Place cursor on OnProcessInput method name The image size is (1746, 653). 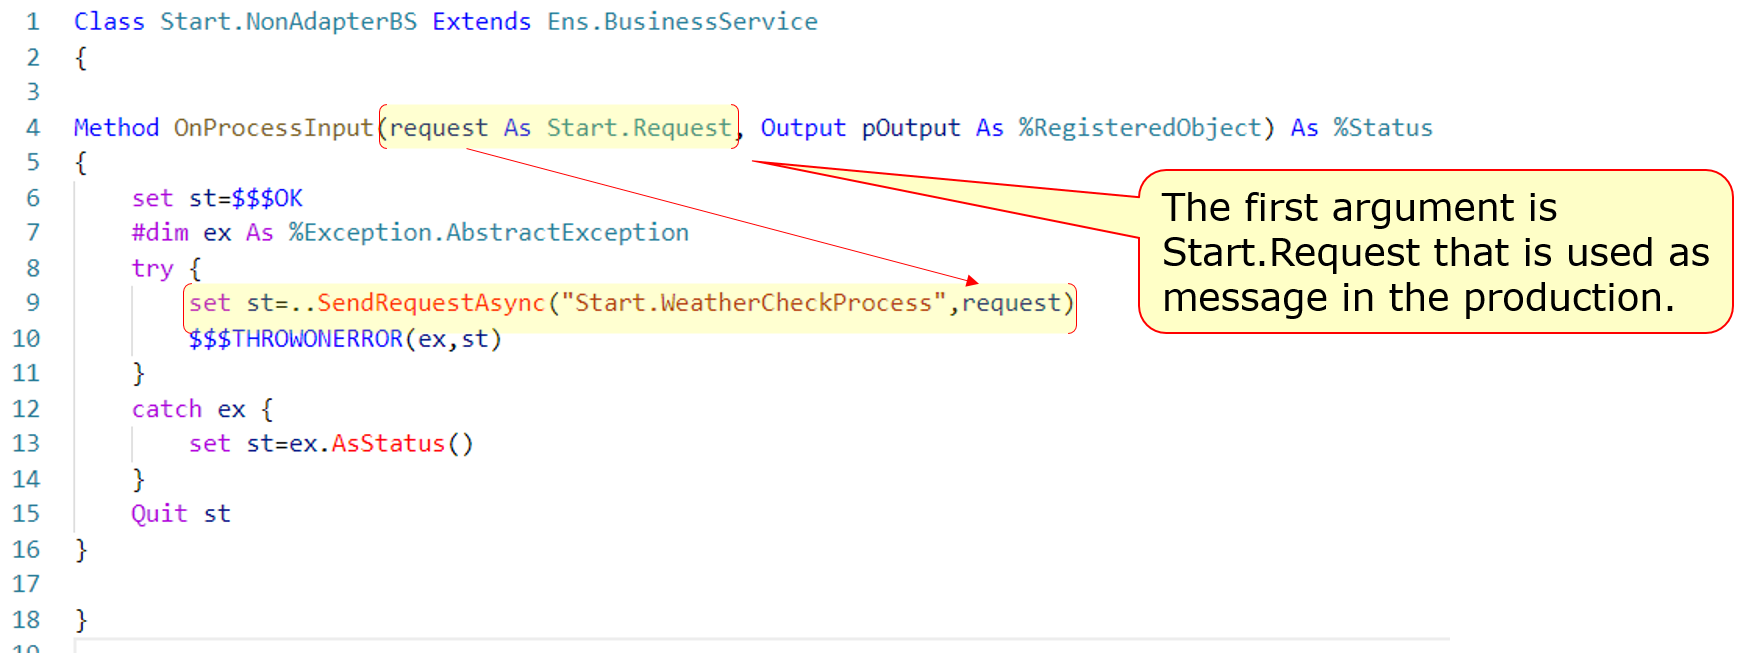pos(272,128)
